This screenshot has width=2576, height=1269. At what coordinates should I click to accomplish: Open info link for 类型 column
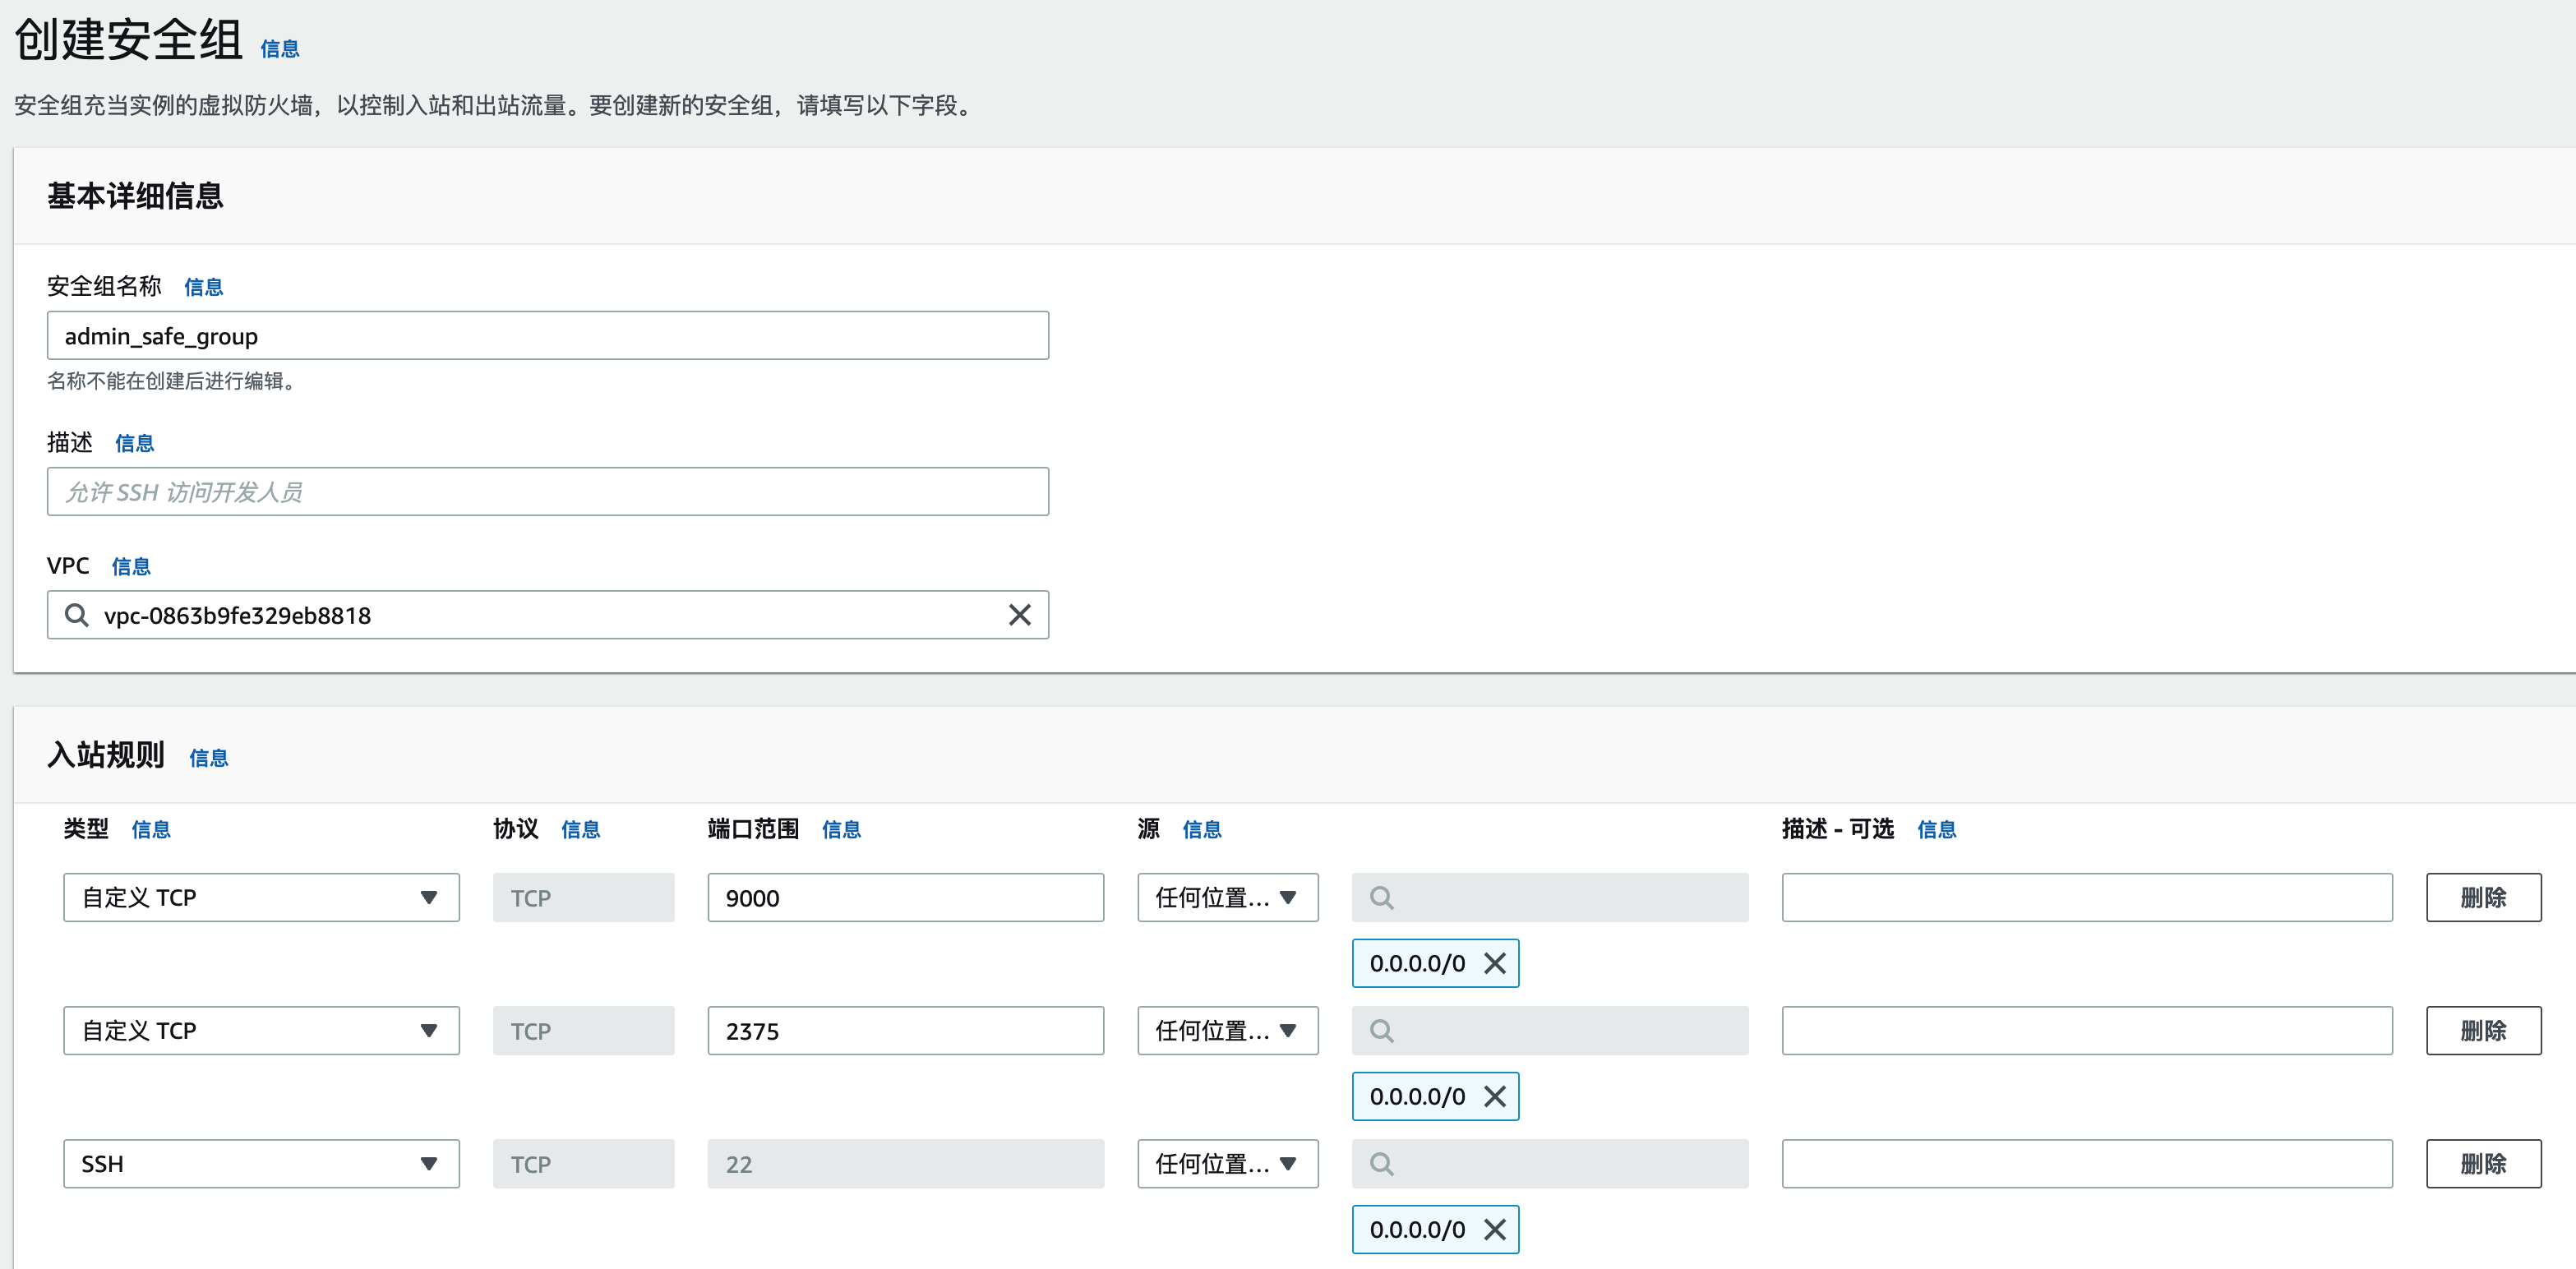pos(151,829)
